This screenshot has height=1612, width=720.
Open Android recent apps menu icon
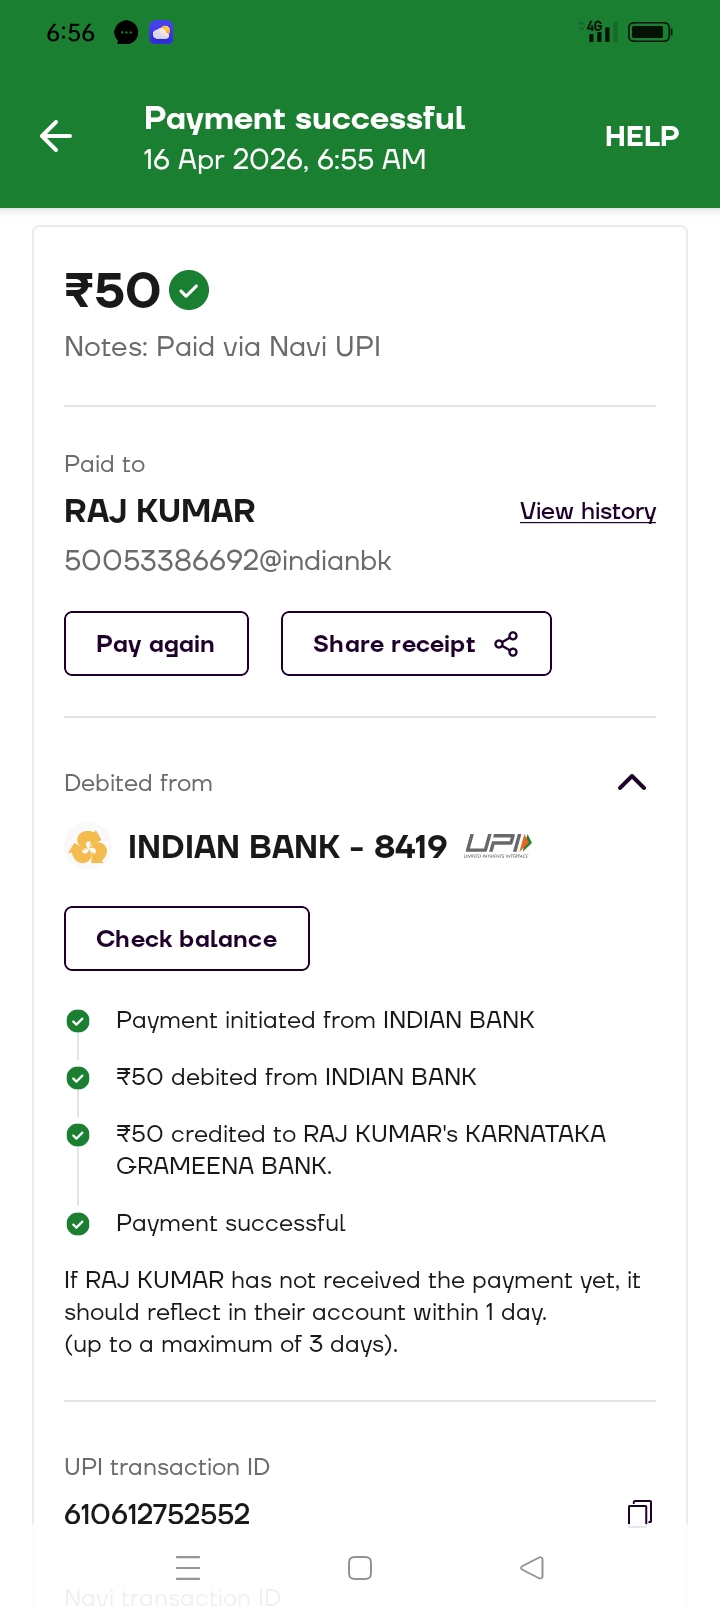(188, 1567)
